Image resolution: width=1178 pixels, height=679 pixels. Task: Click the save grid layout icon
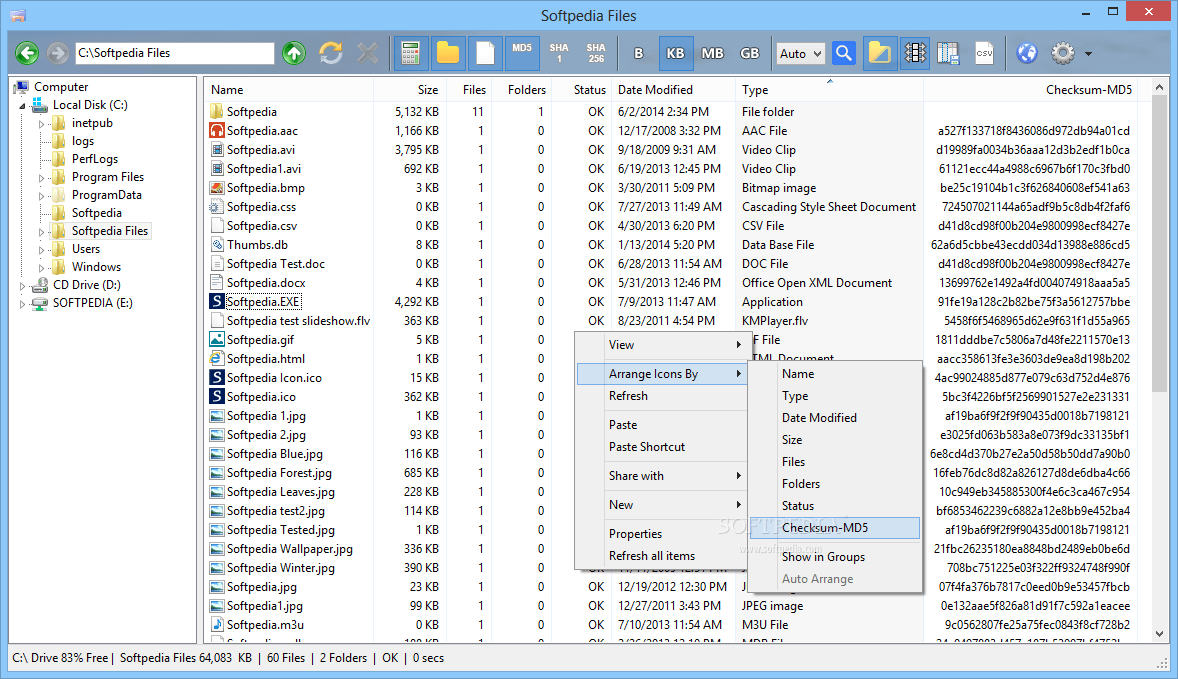coord(948,53)
